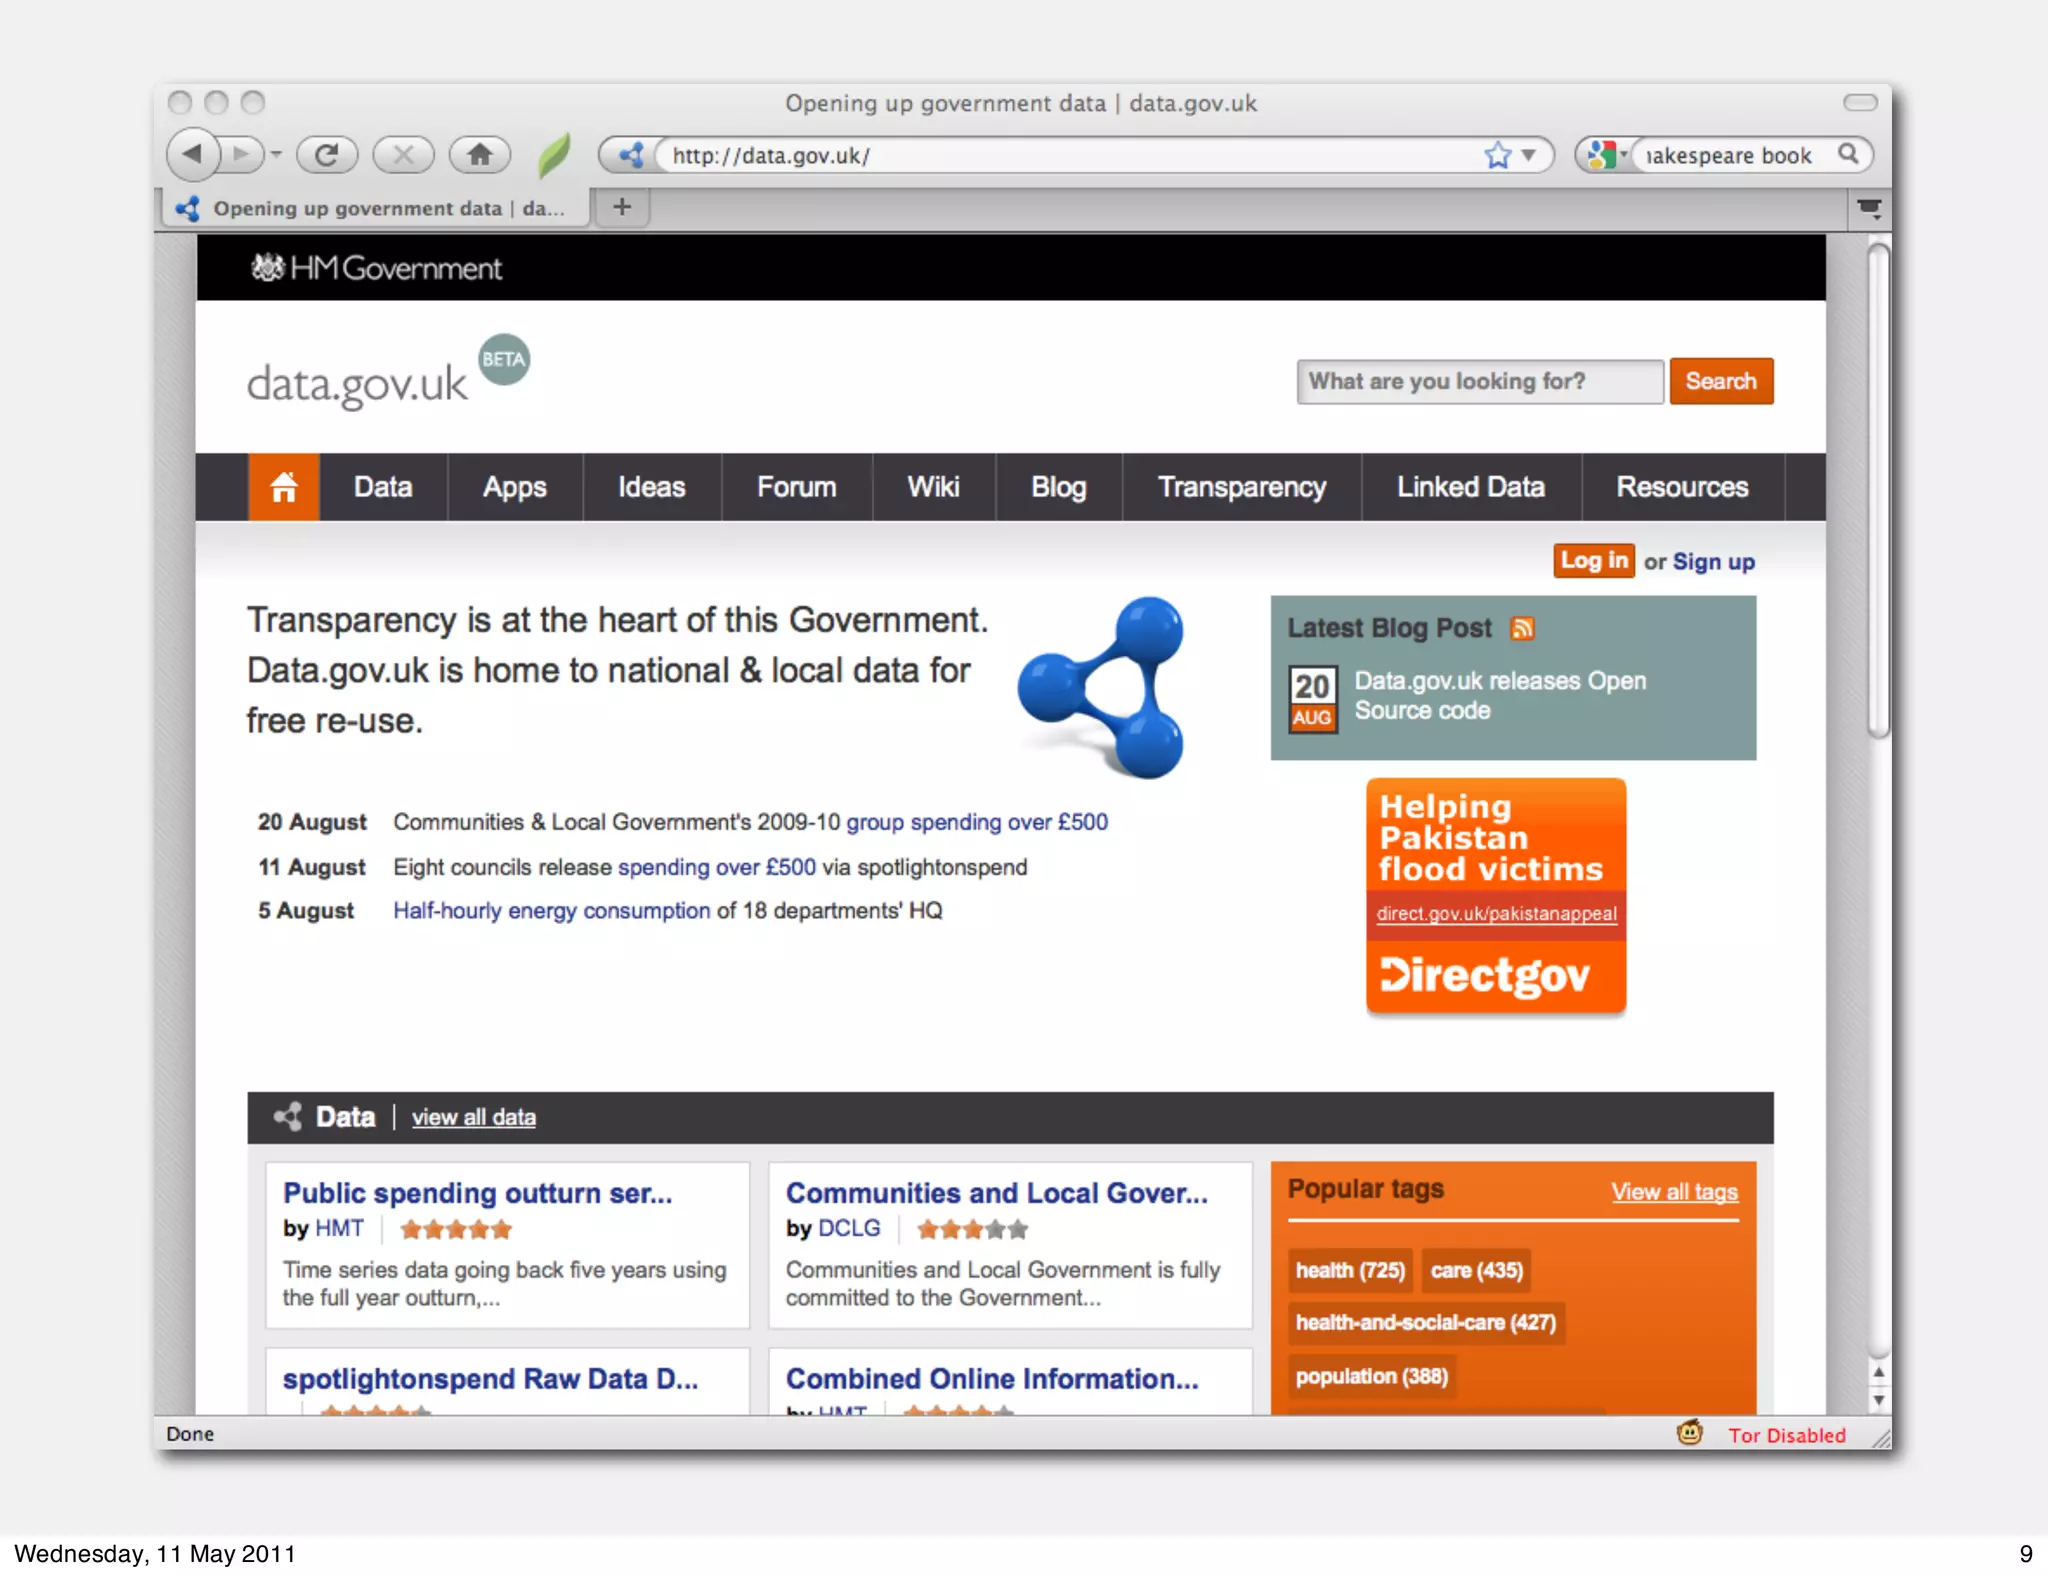Click the vertical page scrollbar thumb
Viewport: 2048px width, 1576px height.
click(x=1878, y=490)
